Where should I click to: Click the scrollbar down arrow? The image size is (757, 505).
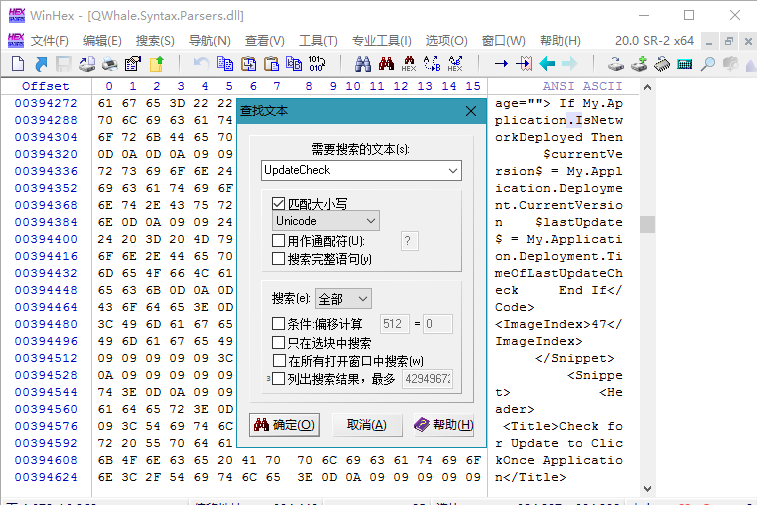point(647,489)
